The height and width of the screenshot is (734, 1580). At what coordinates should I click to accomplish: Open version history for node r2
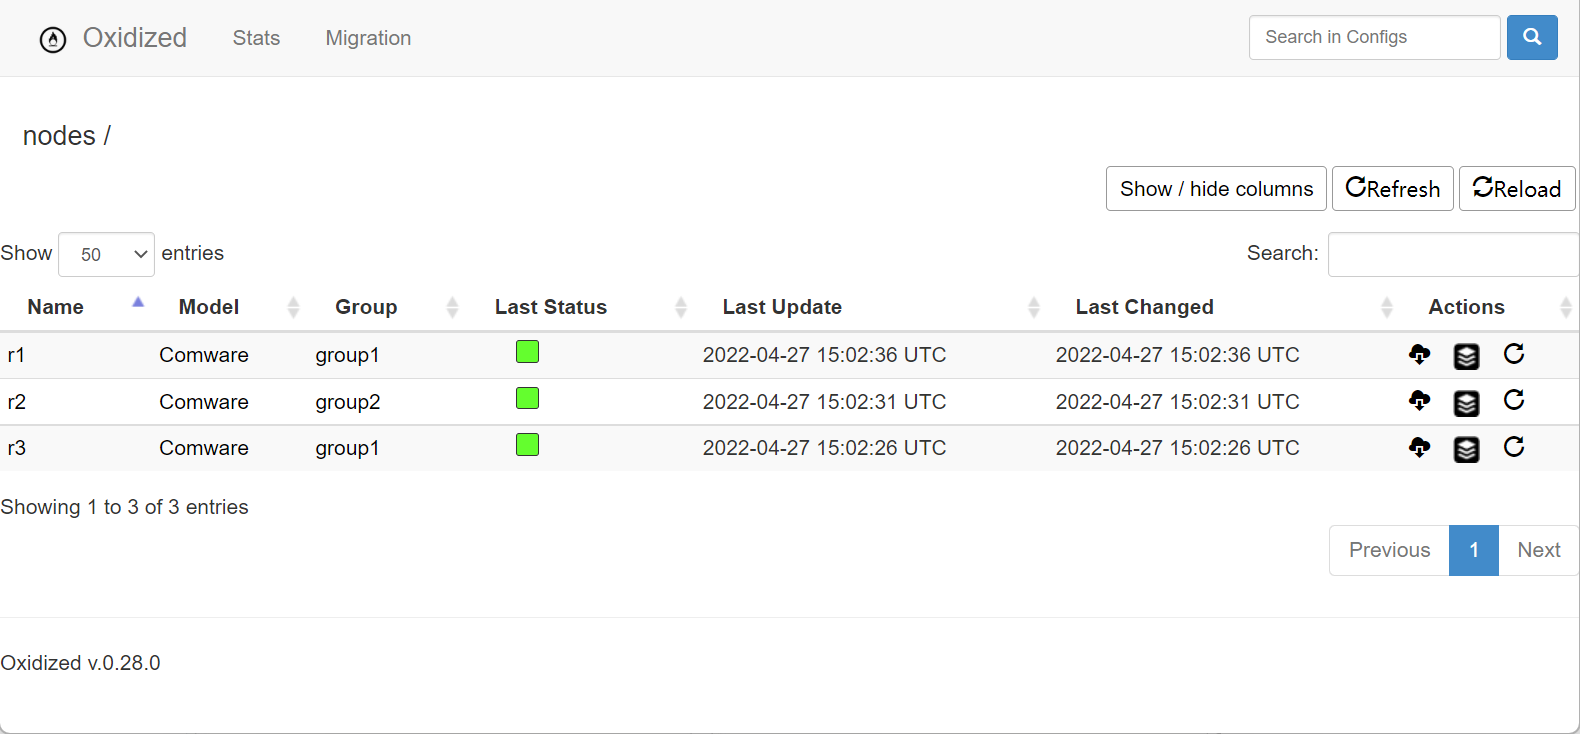tap(1466, 403)
